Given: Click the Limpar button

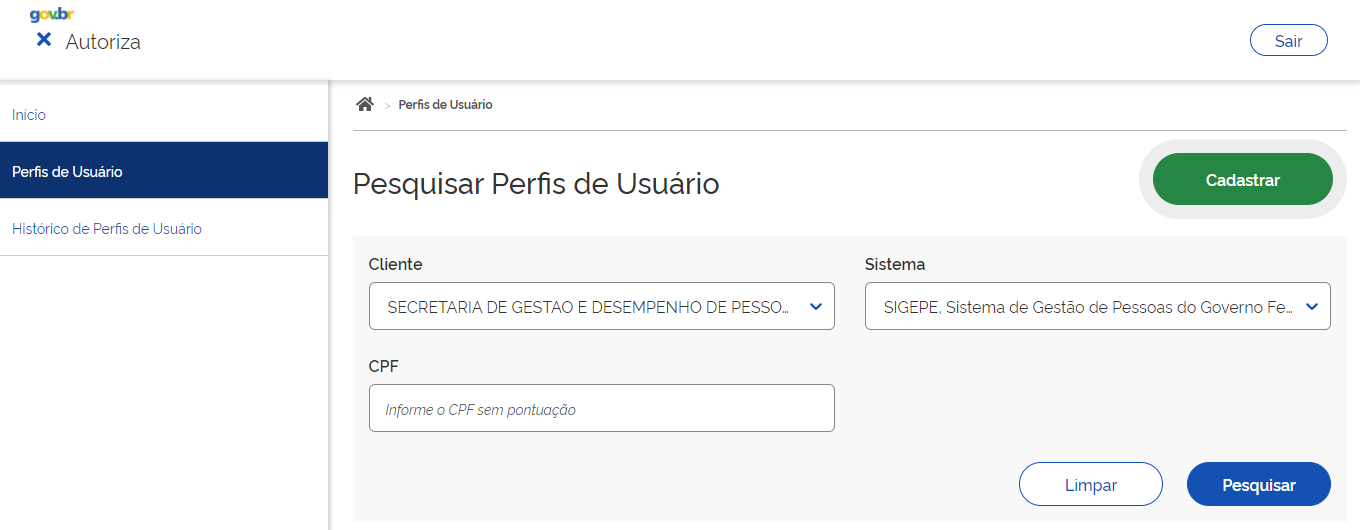Looking at the screenshot, I should coord(1090,485).
